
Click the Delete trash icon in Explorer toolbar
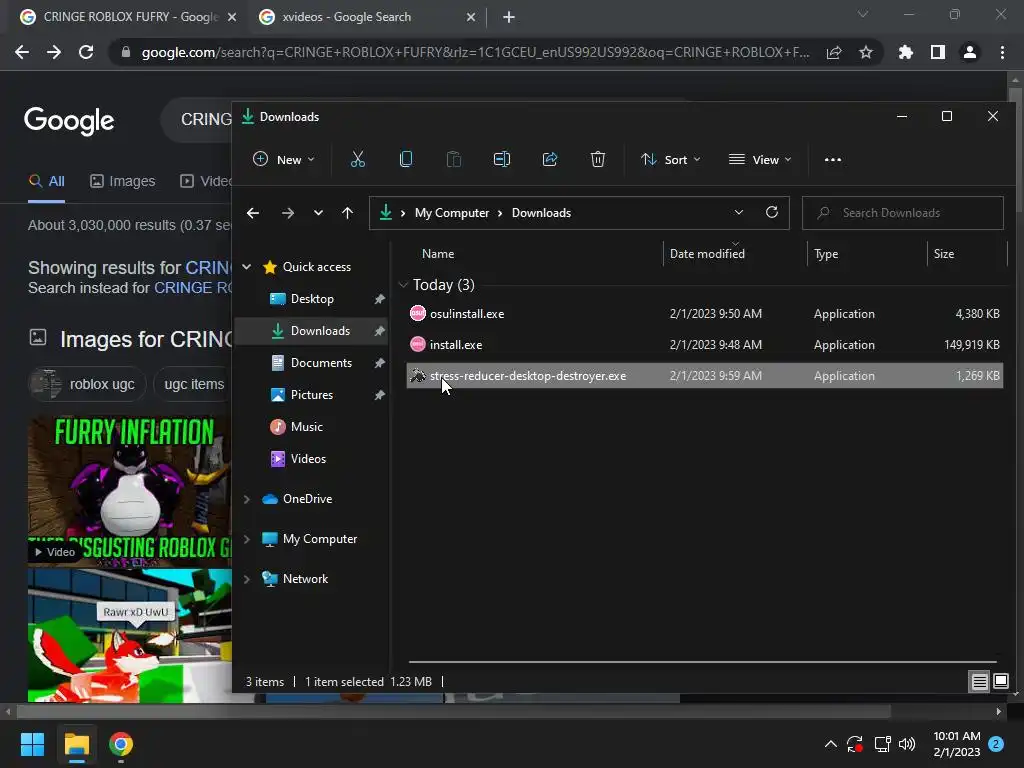(598, 159)
